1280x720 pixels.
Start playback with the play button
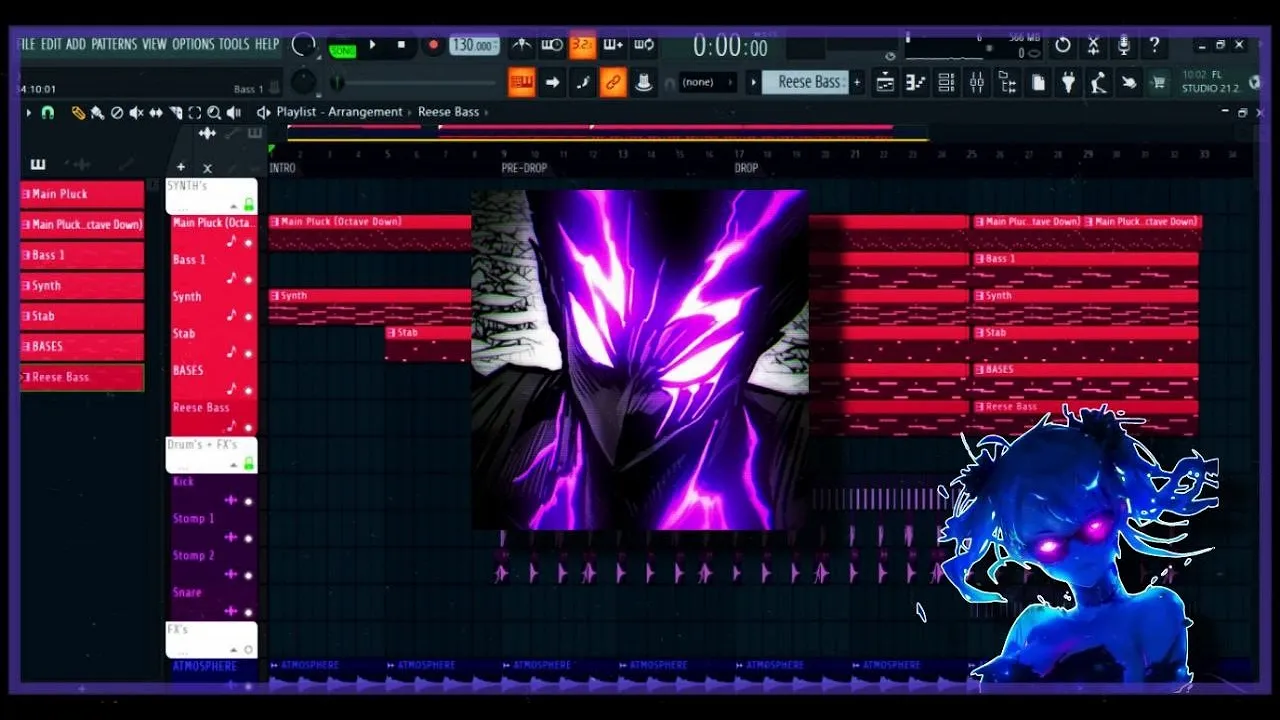pyautogui.click(x=372, y=45)
